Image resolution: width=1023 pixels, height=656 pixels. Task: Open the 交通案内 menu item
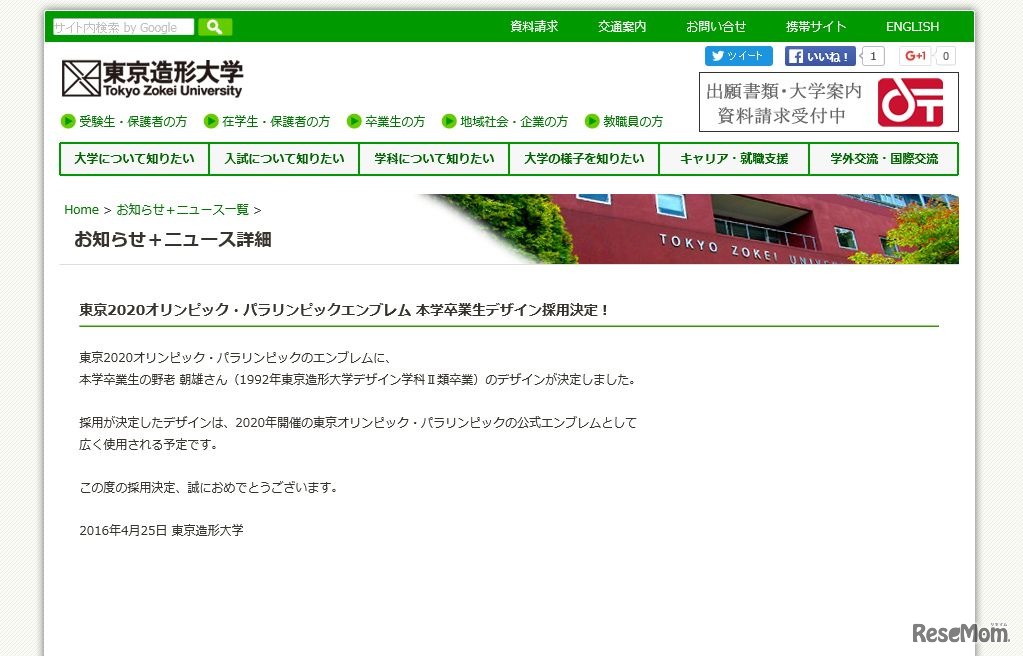coord(620,27)
